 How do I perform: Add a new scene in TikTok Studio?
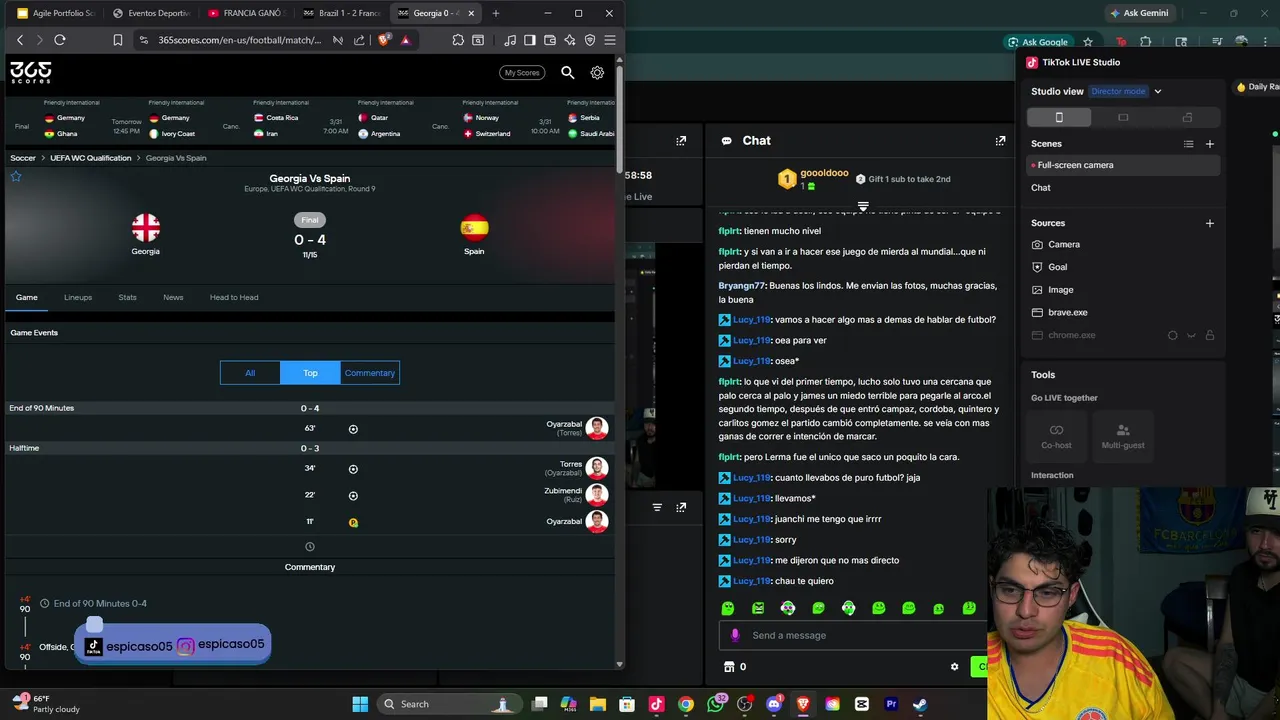(x=1209, y=144)
